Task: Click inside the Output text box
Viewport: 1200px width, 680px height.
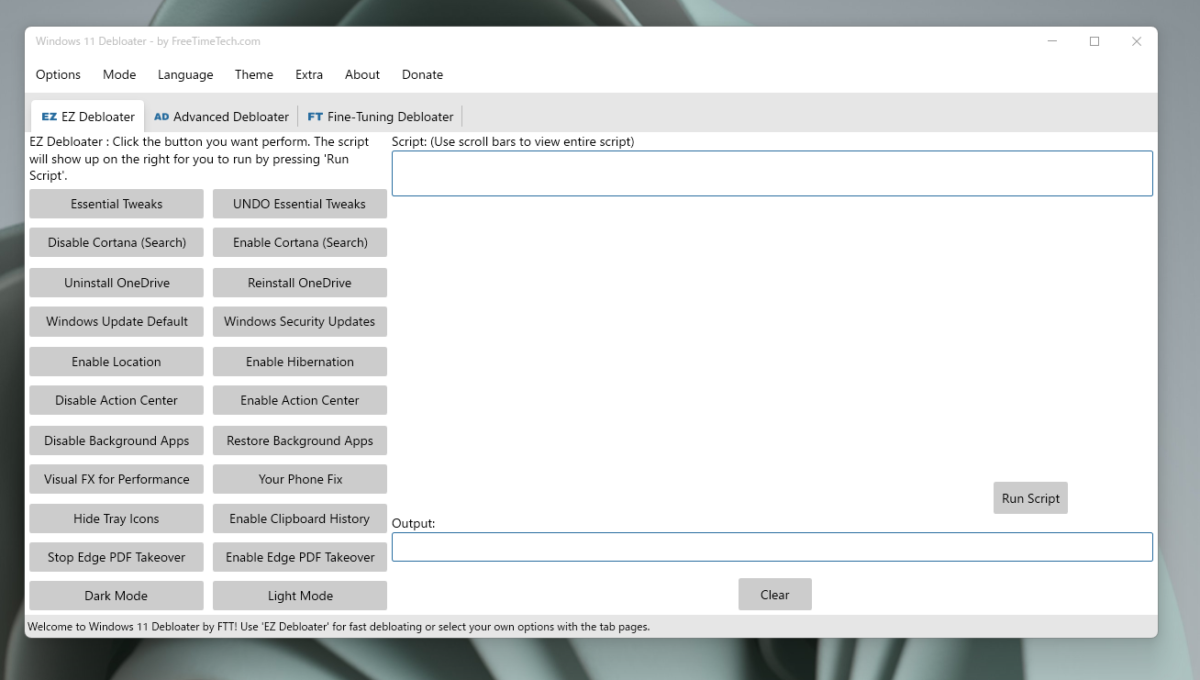Action: click(772, 547)
